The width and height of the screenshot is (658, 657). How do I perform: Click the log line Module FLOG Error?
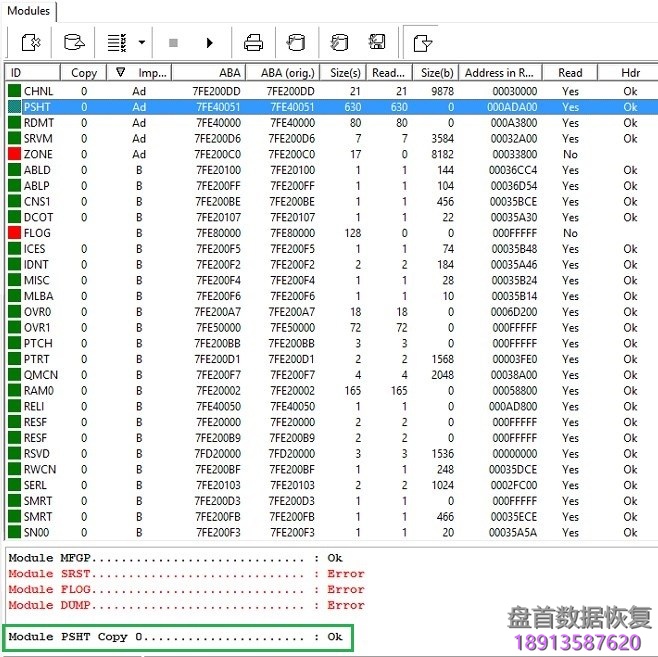click(x=186, y=589)
